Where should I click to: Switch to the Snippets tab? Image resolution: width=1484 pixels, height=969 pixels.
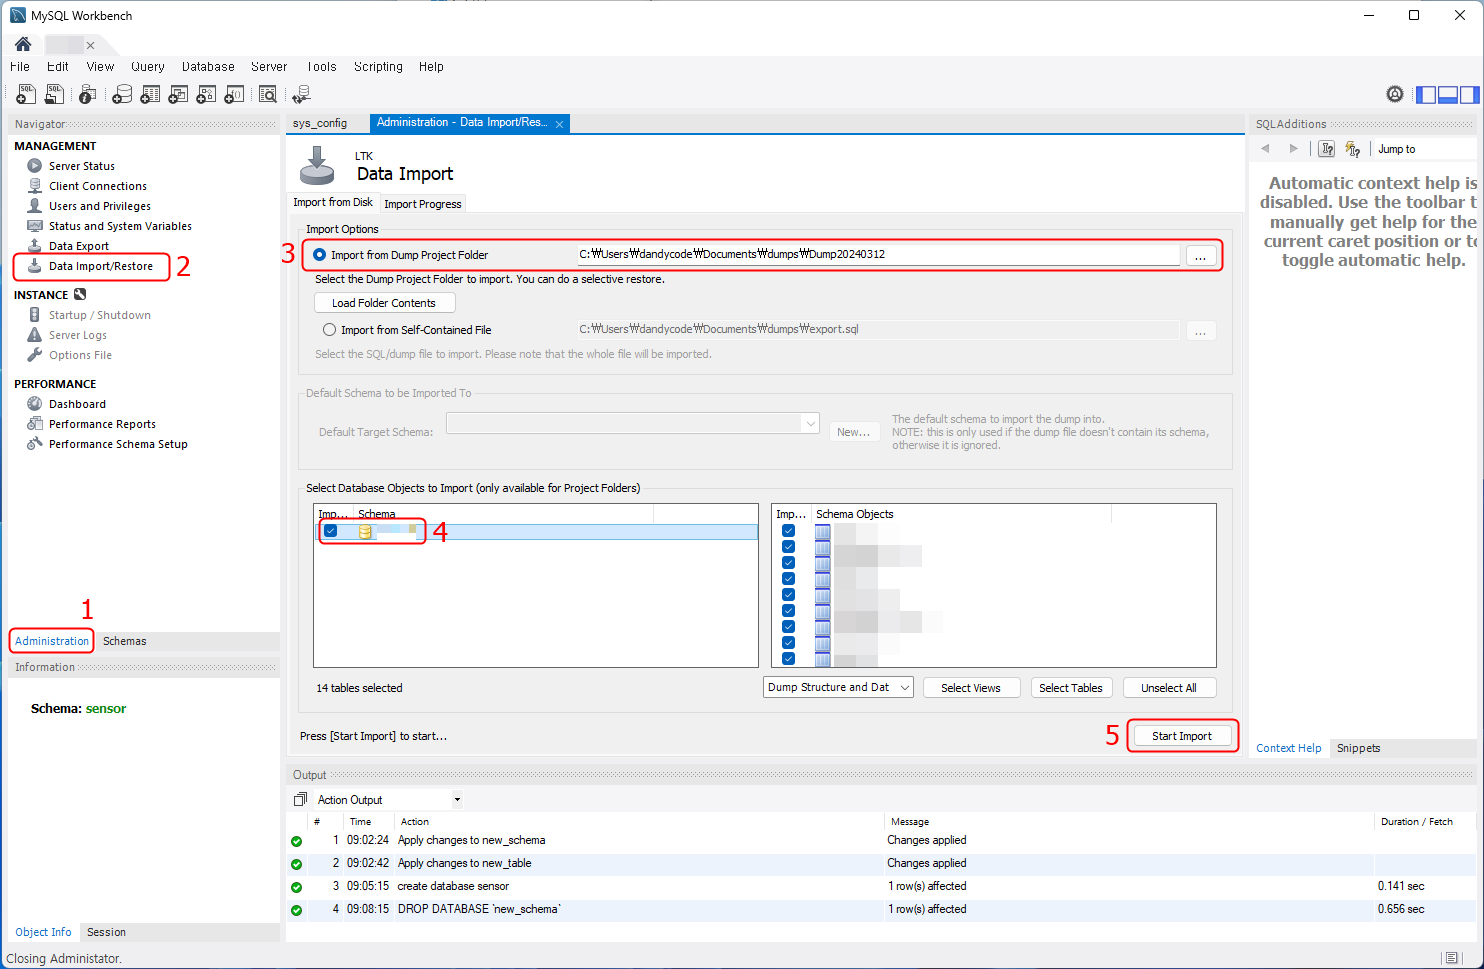(x=1358, y=748)
